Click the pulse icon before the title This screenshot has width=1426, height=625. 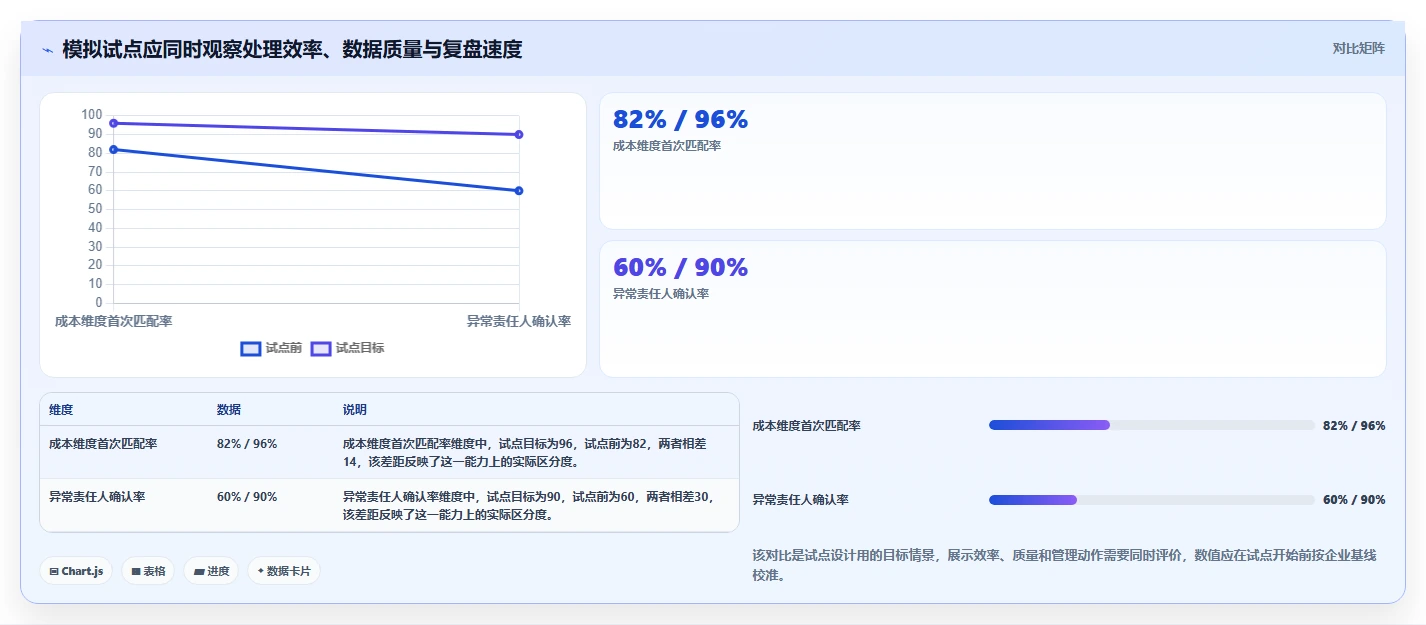tap(47, 50)
